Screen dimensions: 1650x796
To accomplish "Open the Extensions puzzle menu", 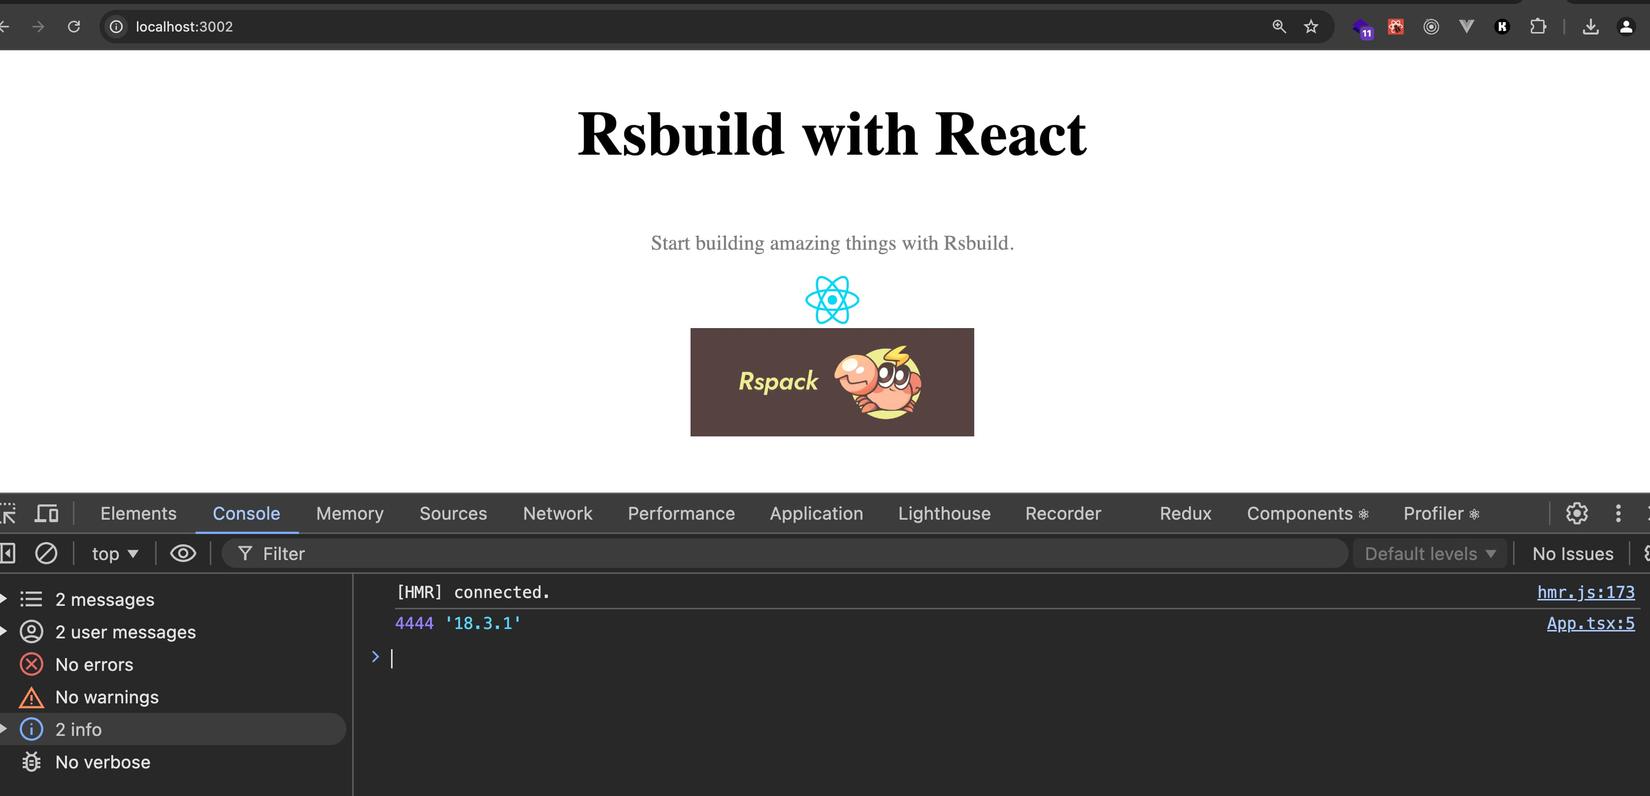I will point(1538,27).
